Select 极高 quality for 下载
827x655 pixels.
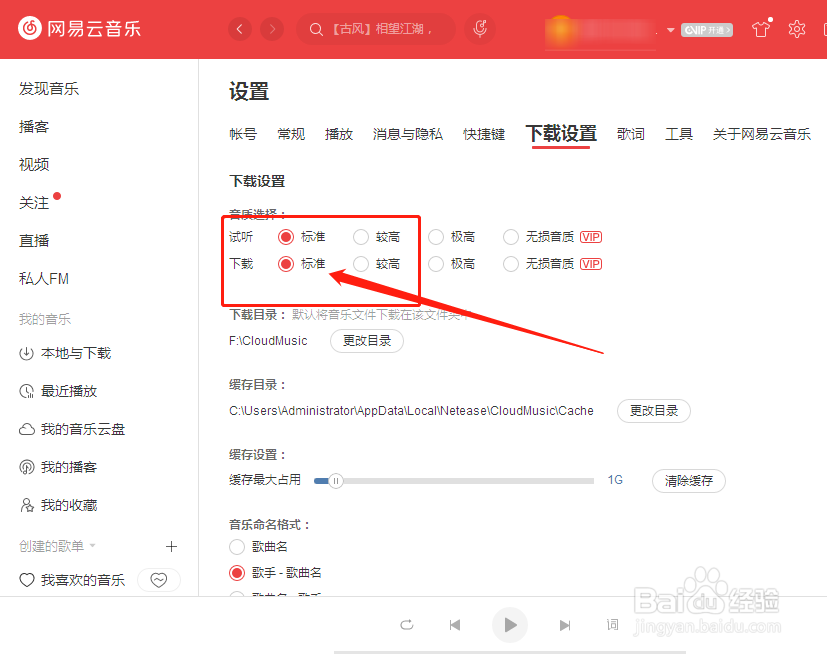436,264
